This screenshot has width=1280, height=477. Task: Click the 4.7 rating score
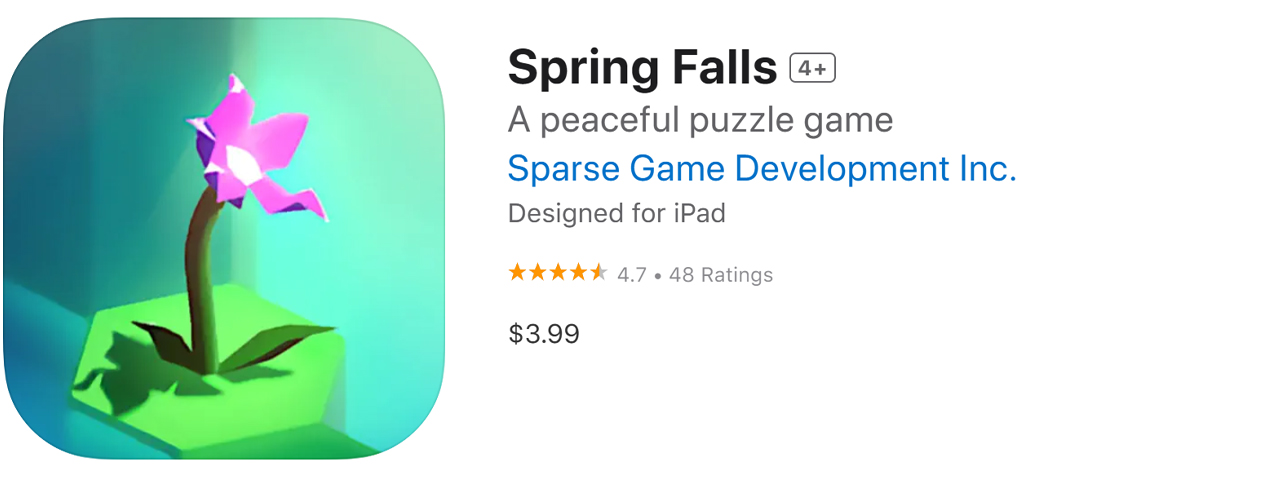coord(631,275)
